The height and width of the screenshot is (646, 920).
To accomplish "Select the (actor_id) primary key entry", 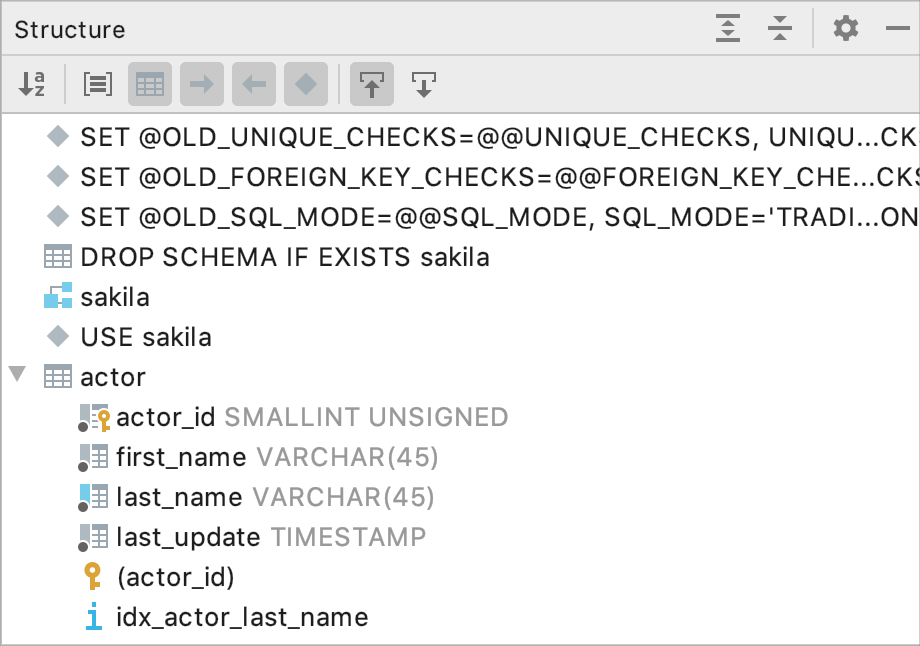I will (175, 577).
